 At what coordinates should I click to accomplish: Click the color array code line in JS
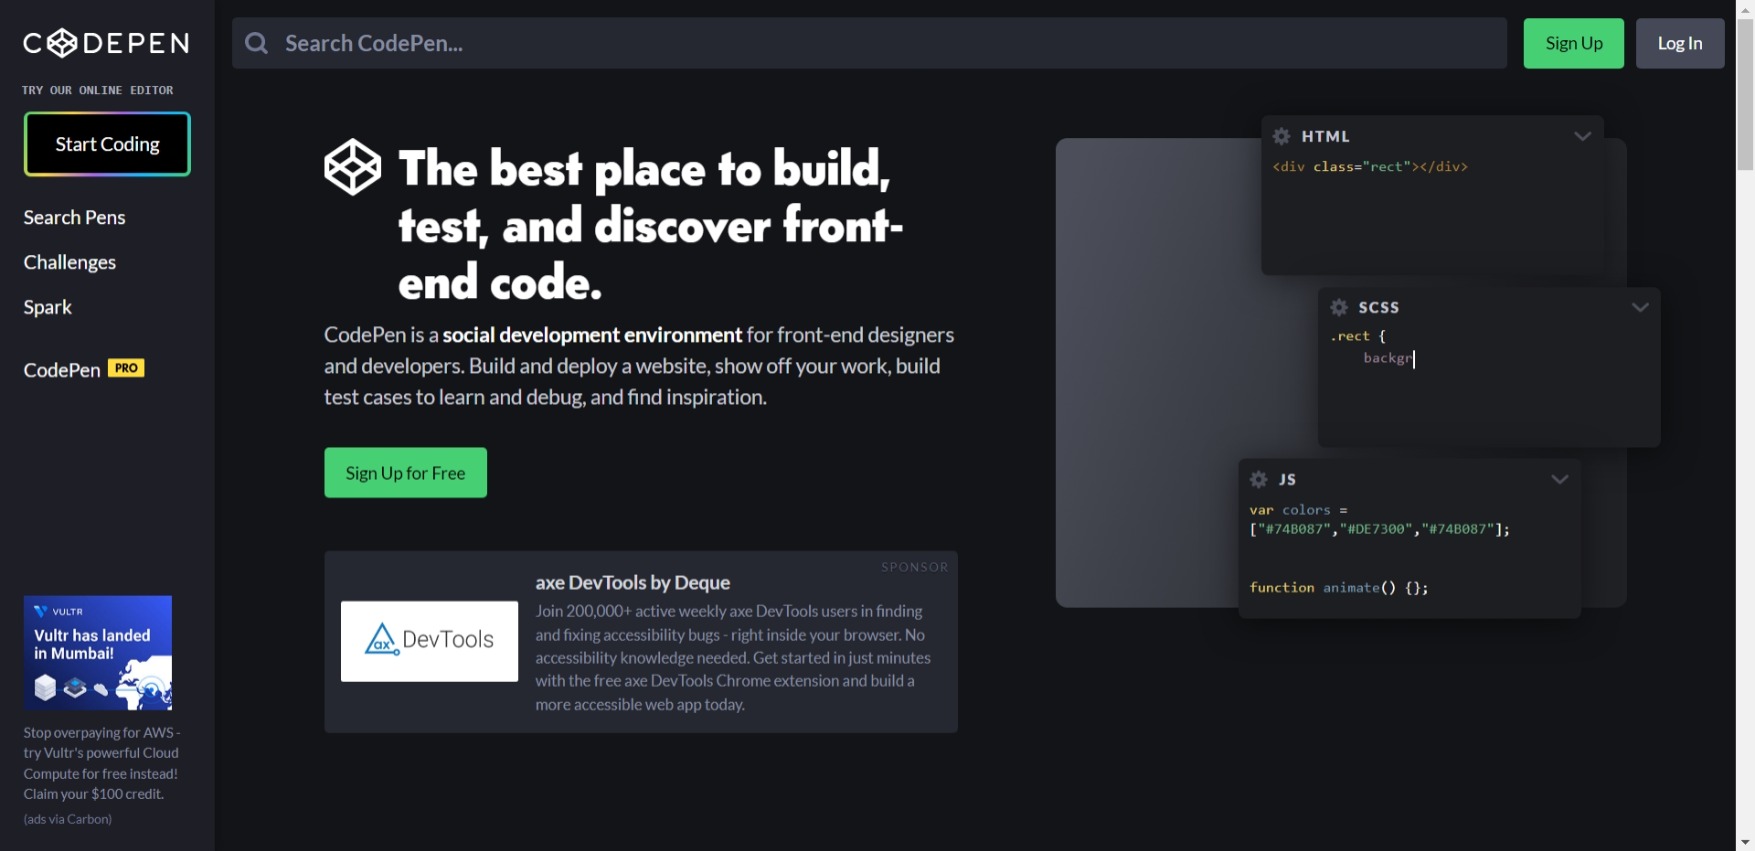coord(1380,529)
